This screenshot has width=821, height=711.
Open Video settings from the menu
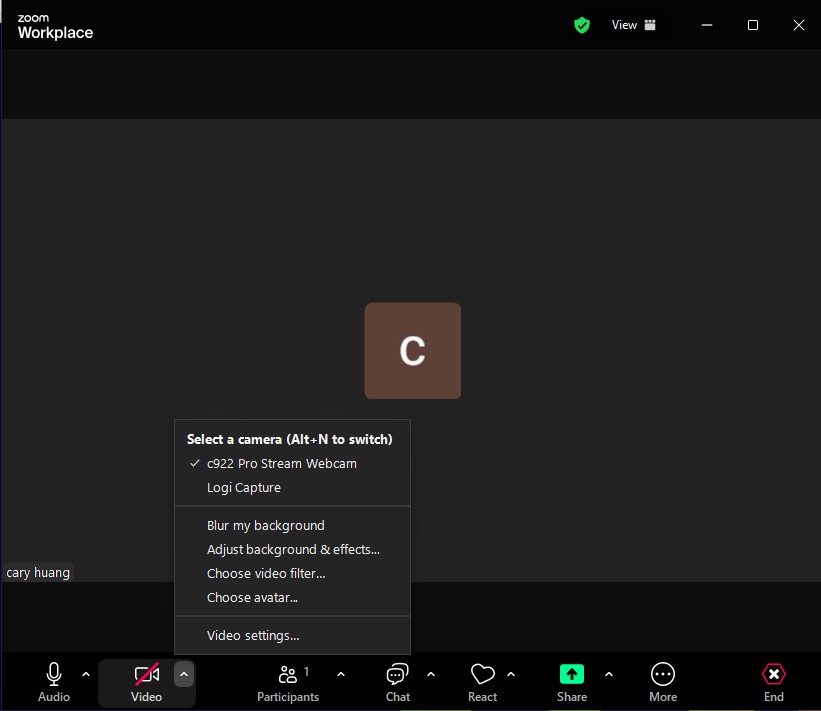pyautogui.click(x=253, y=636)
